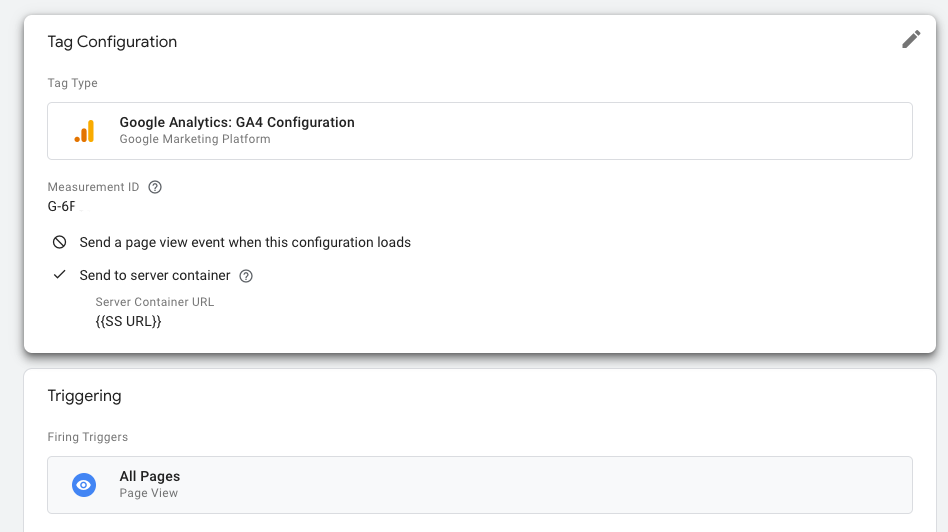
Task: Click the Page View trigger subtitle
Action: (149, 493)
